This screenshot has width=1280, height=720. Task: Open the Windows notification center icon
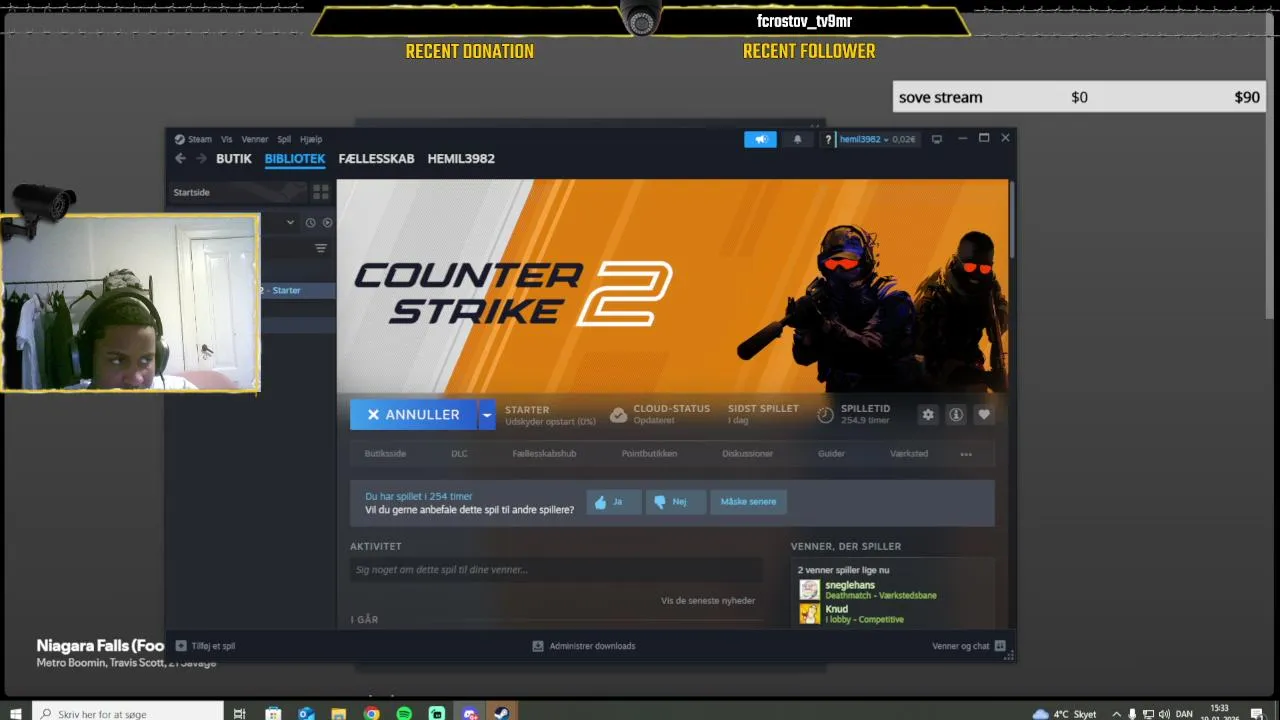(1257, 713)
